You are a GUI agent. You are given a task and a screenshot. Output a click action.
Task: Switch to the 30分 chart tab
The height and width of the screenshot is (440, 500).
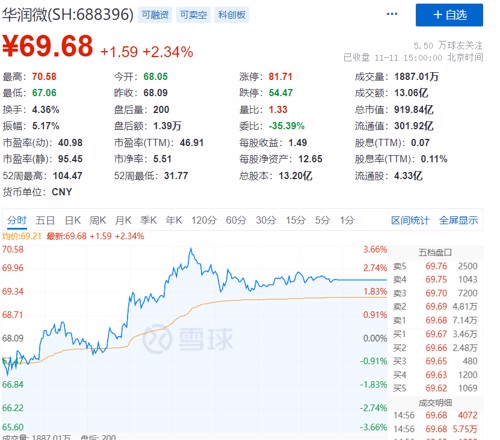click(x=266, y=220)
